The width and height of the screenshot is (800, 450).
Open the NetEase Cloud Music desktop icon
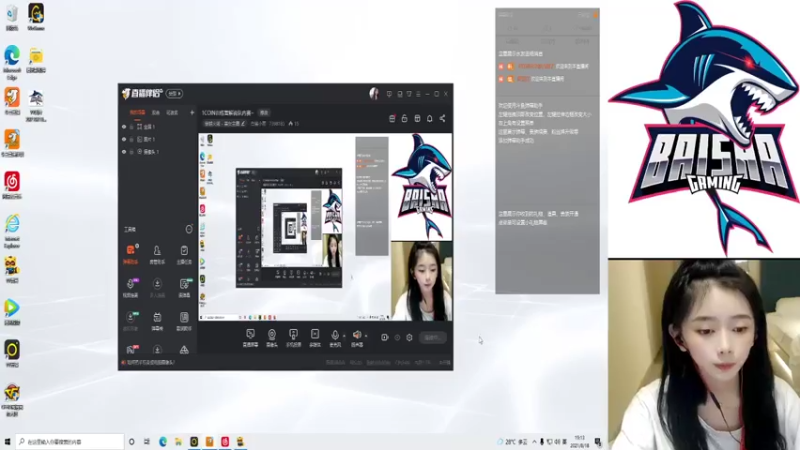[12, 185]
